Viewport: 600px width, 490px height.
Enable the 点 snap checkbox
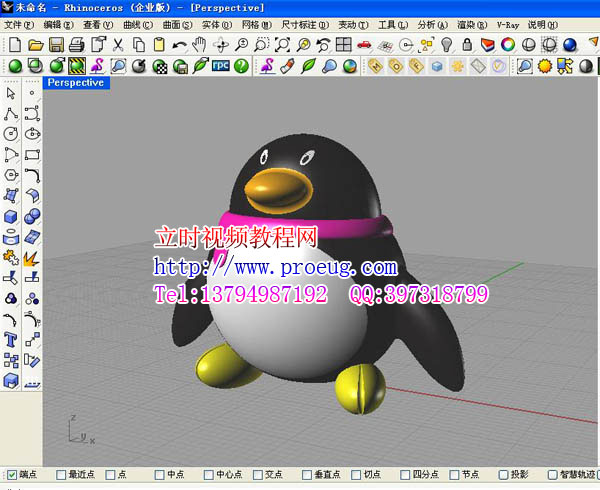pos(110,475)
